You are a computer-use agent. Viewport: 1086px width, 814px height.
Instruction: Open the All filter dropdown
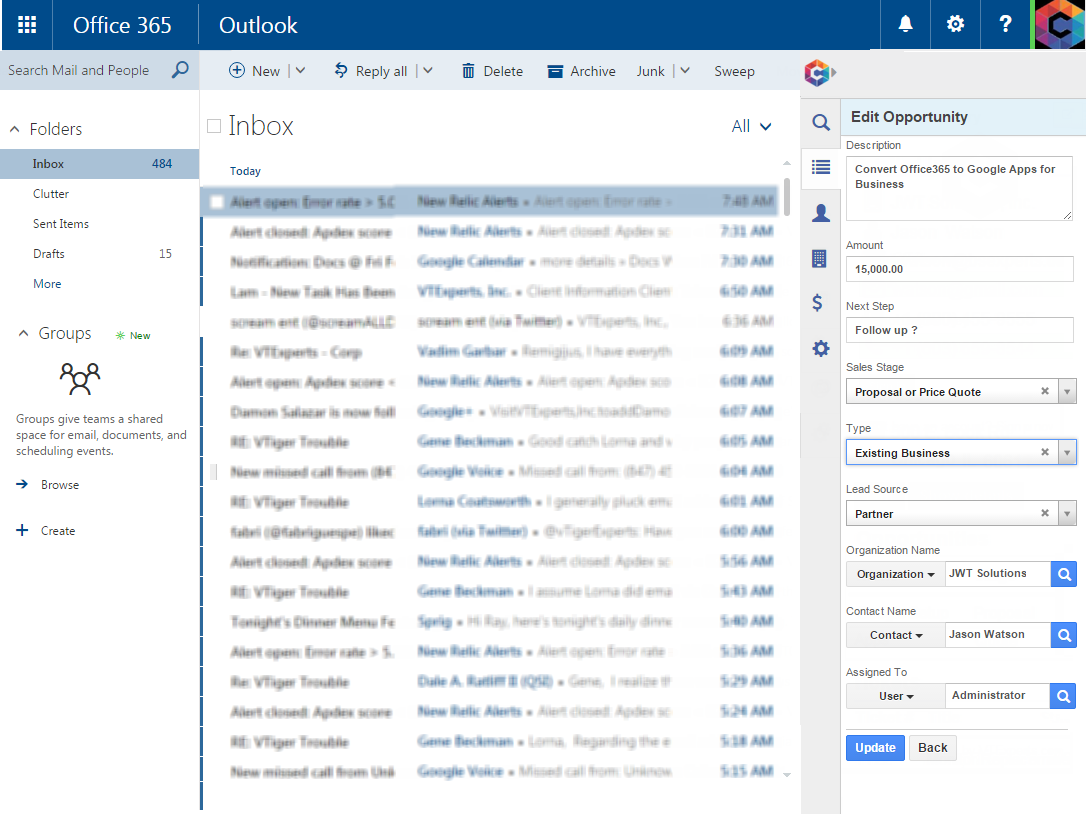751,126
